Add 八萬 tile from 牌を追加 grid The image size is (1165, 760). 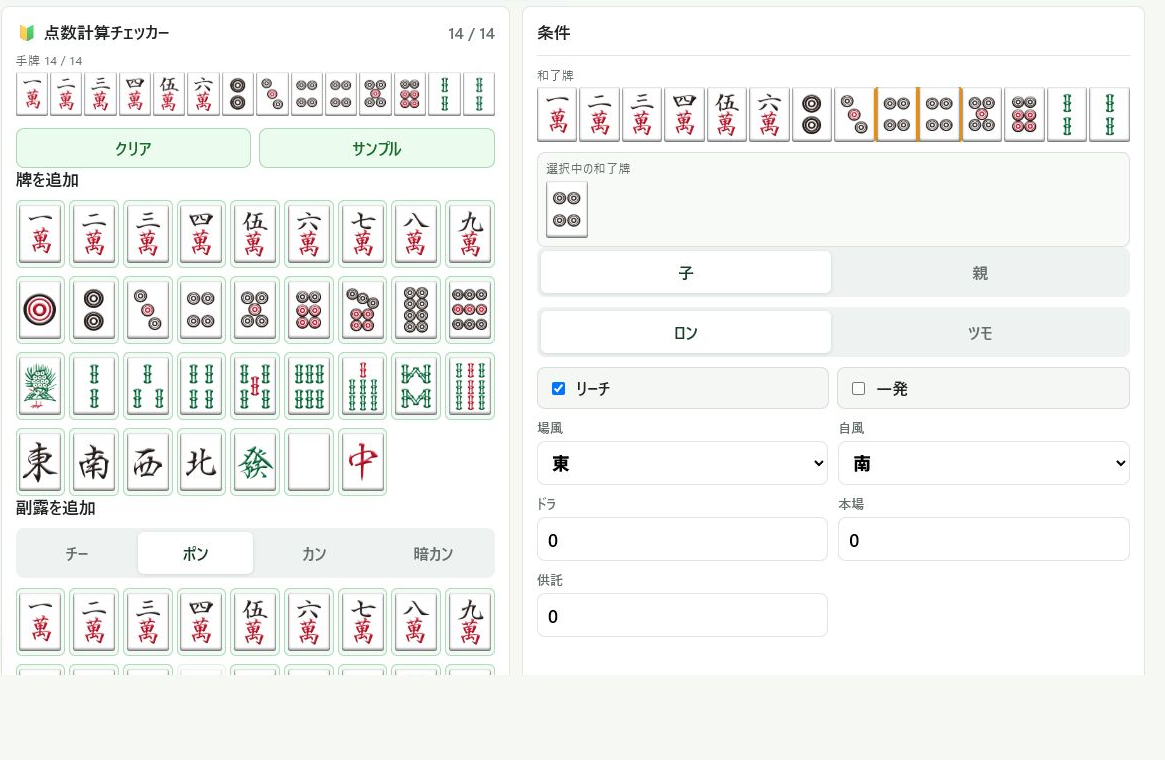[x=416, y=234]
